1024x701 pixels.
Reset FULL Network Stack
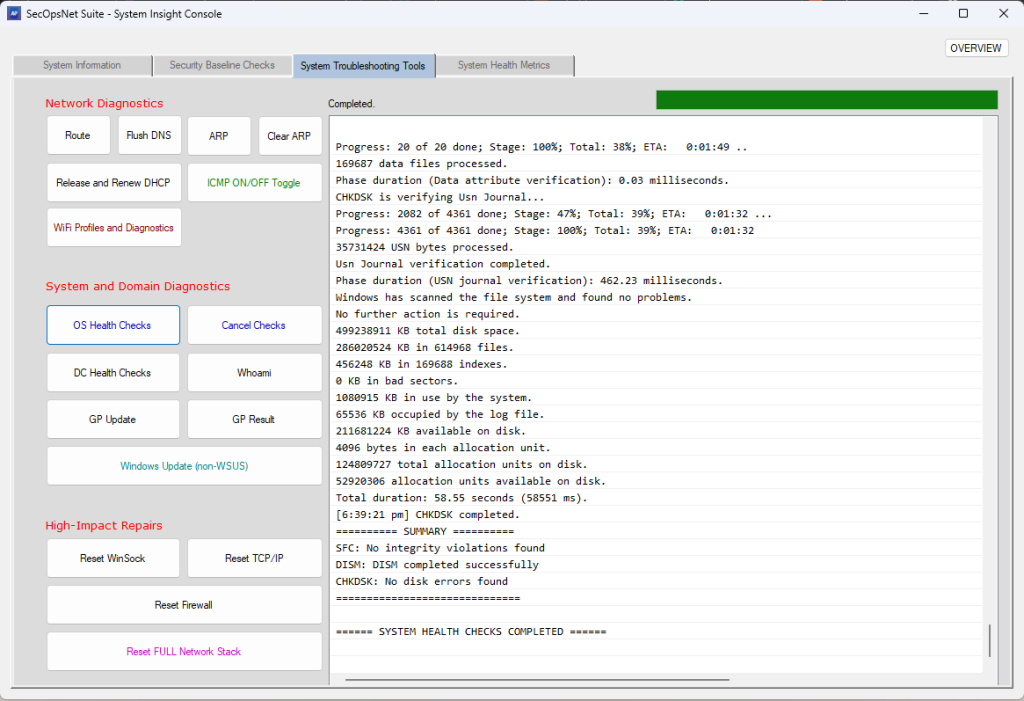[184, 652]
